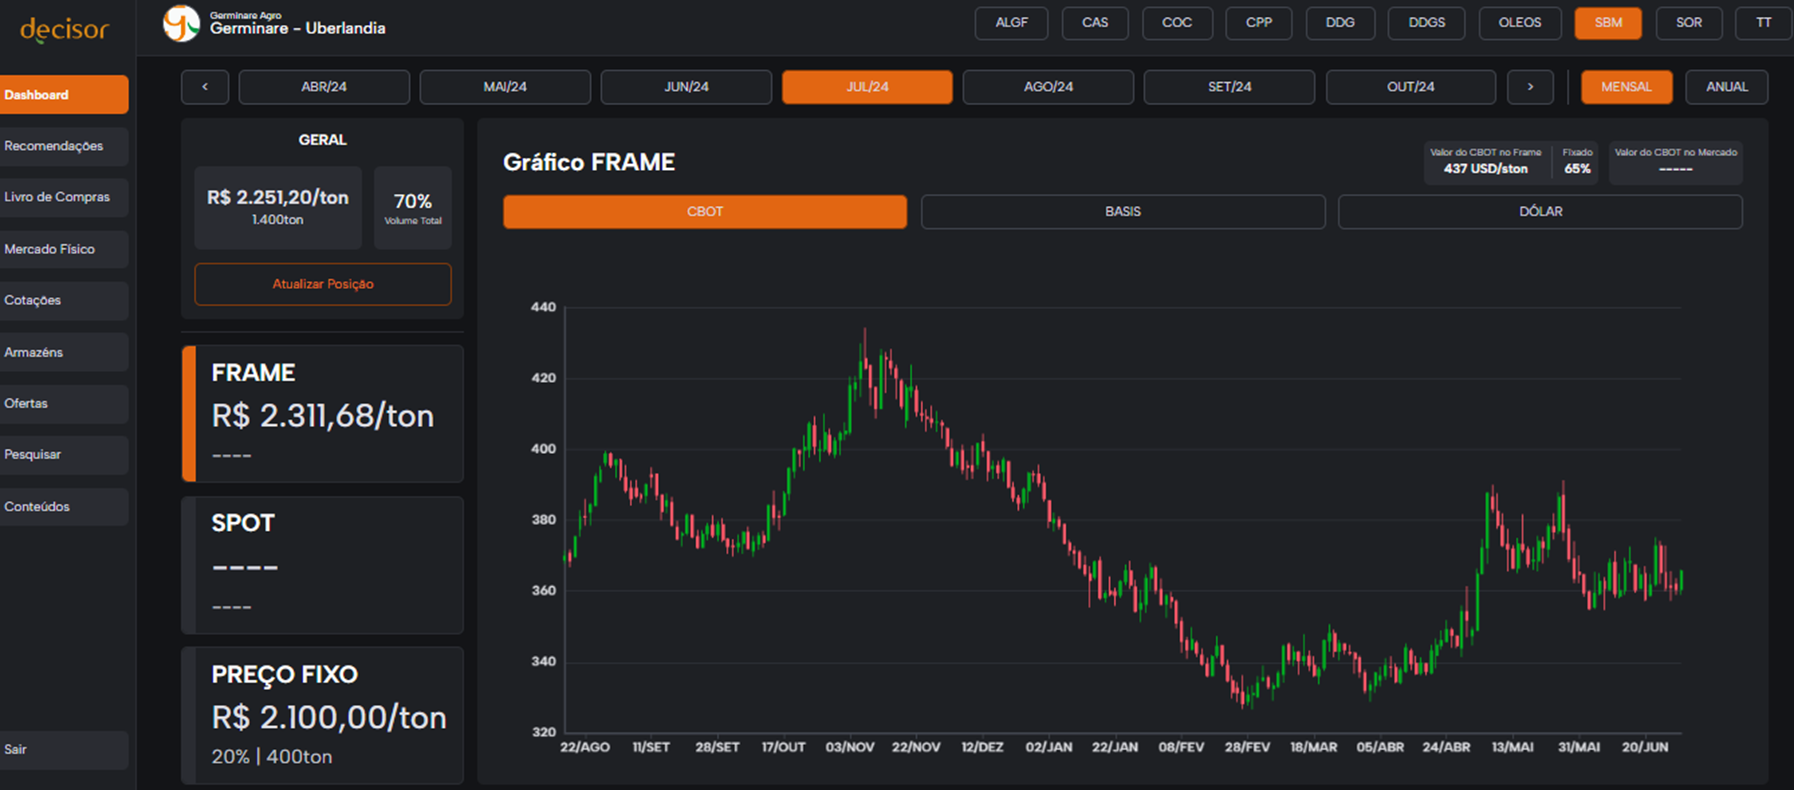
Task: Select the DDG product button
Action: (x=1340, y=23)
